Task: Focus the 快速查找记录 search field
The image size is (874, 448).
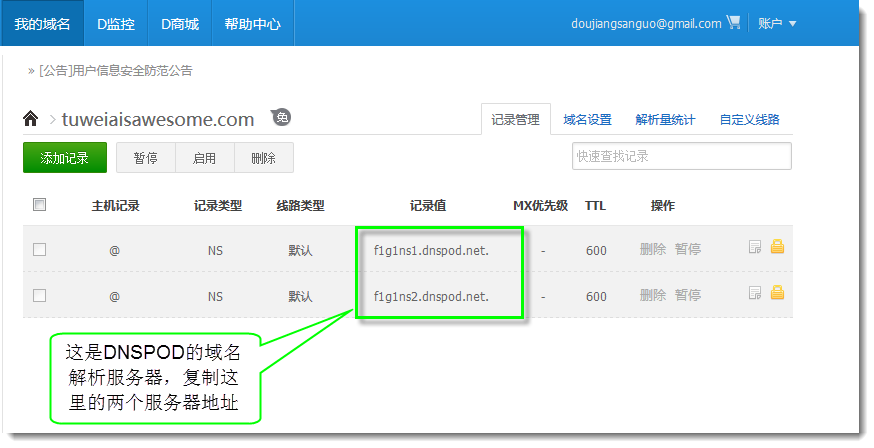Action: tap(681, 157)
